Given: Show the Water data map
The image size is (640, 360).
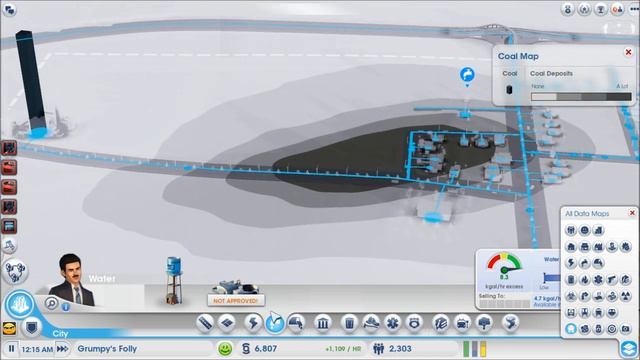Looking at the screenshot, I should coord(584,263).
